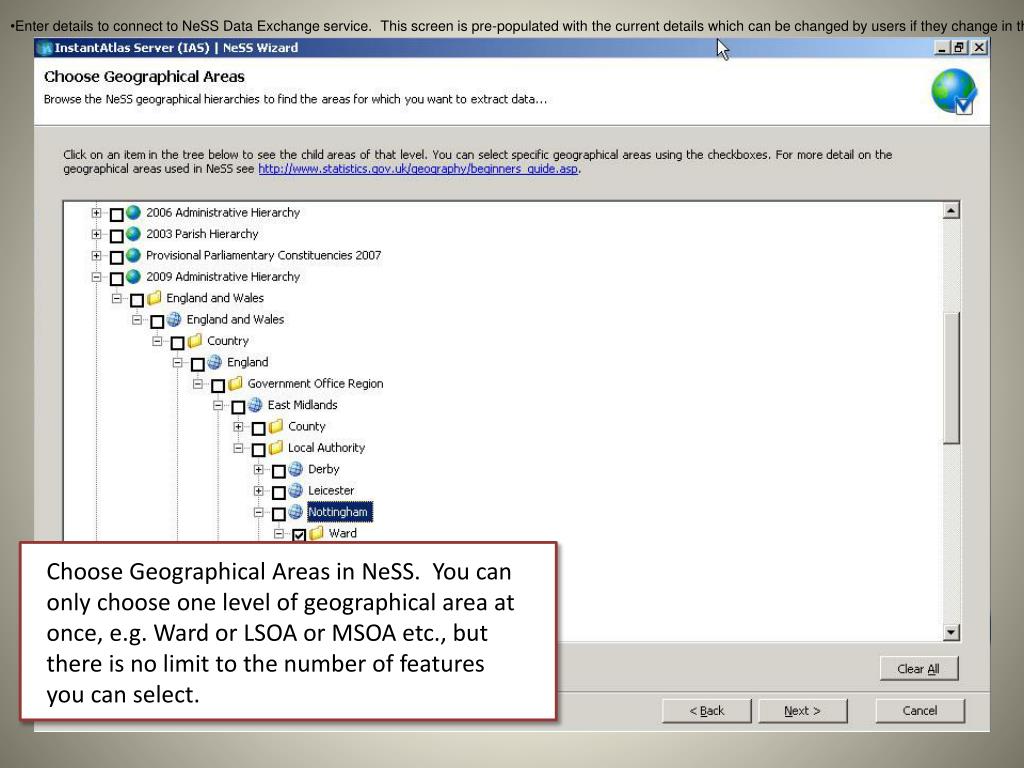Select the England tree item label
The width and height of the screenshot is (1024, 768).
248,362
